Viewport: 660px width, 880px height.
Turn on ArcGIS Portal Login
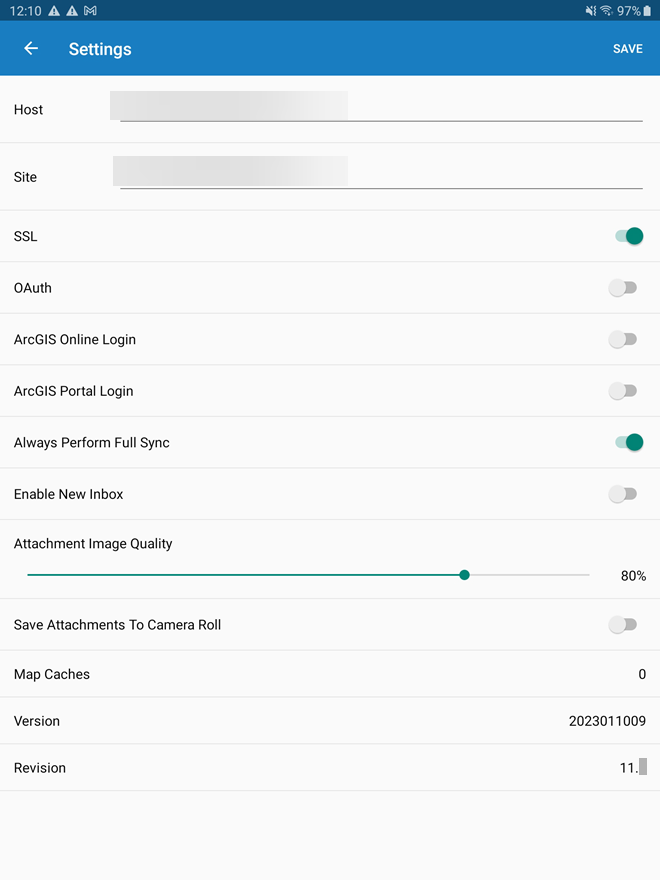pos(623,391)
